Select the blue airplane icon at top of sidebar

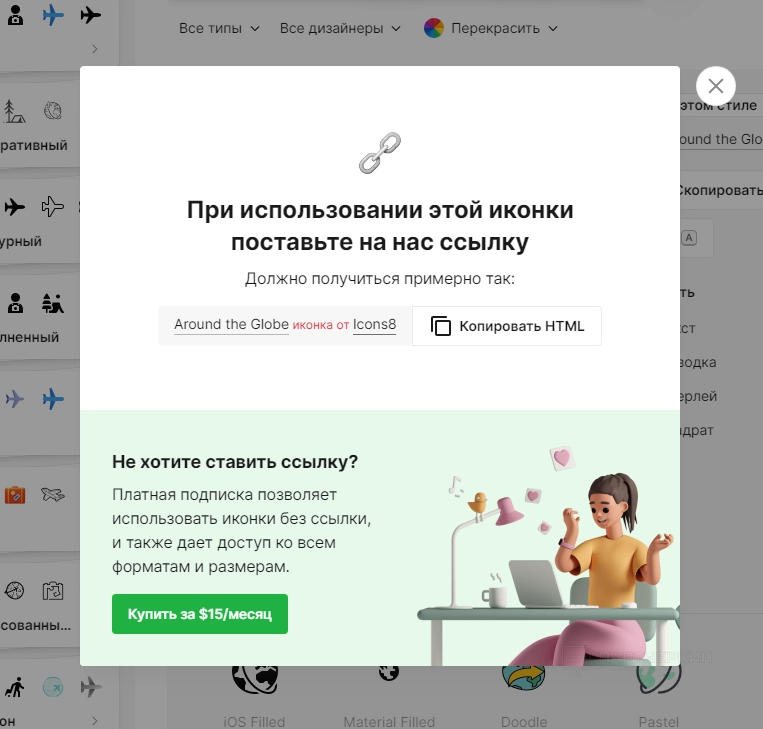[x=53, y=15]
